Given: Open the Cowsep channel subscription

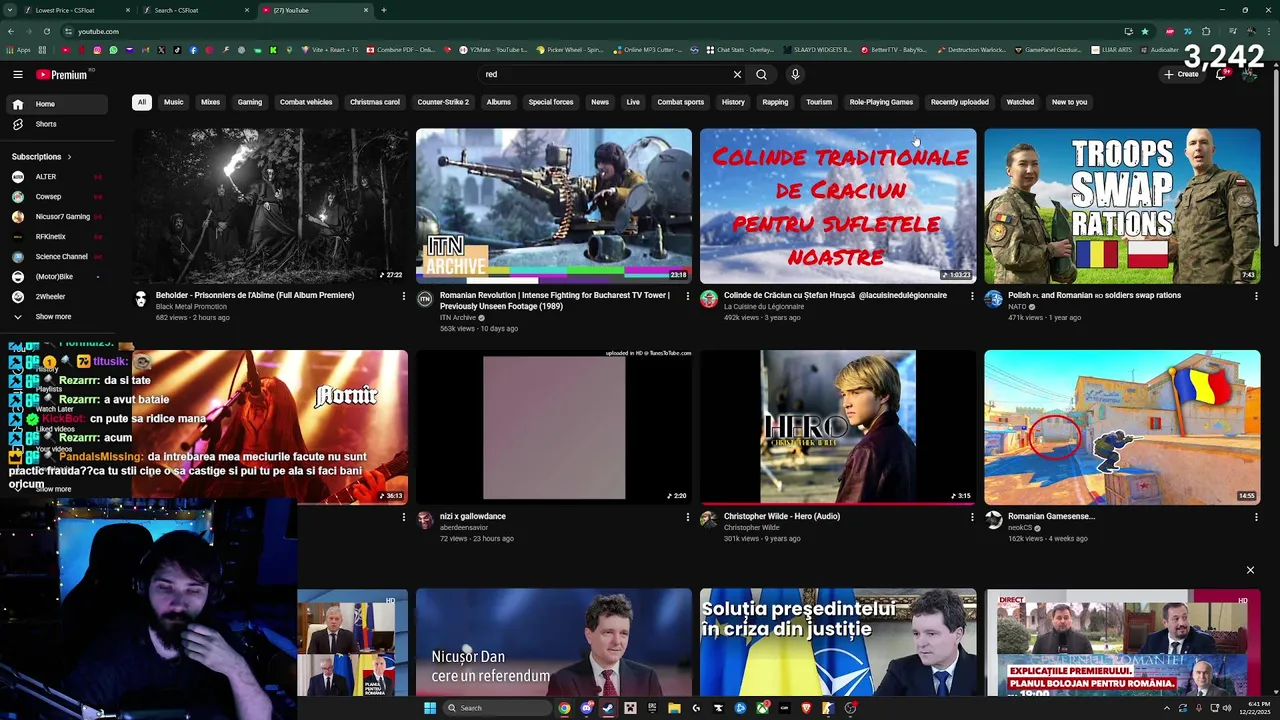Looking at the screenshot, I should 55,197.
